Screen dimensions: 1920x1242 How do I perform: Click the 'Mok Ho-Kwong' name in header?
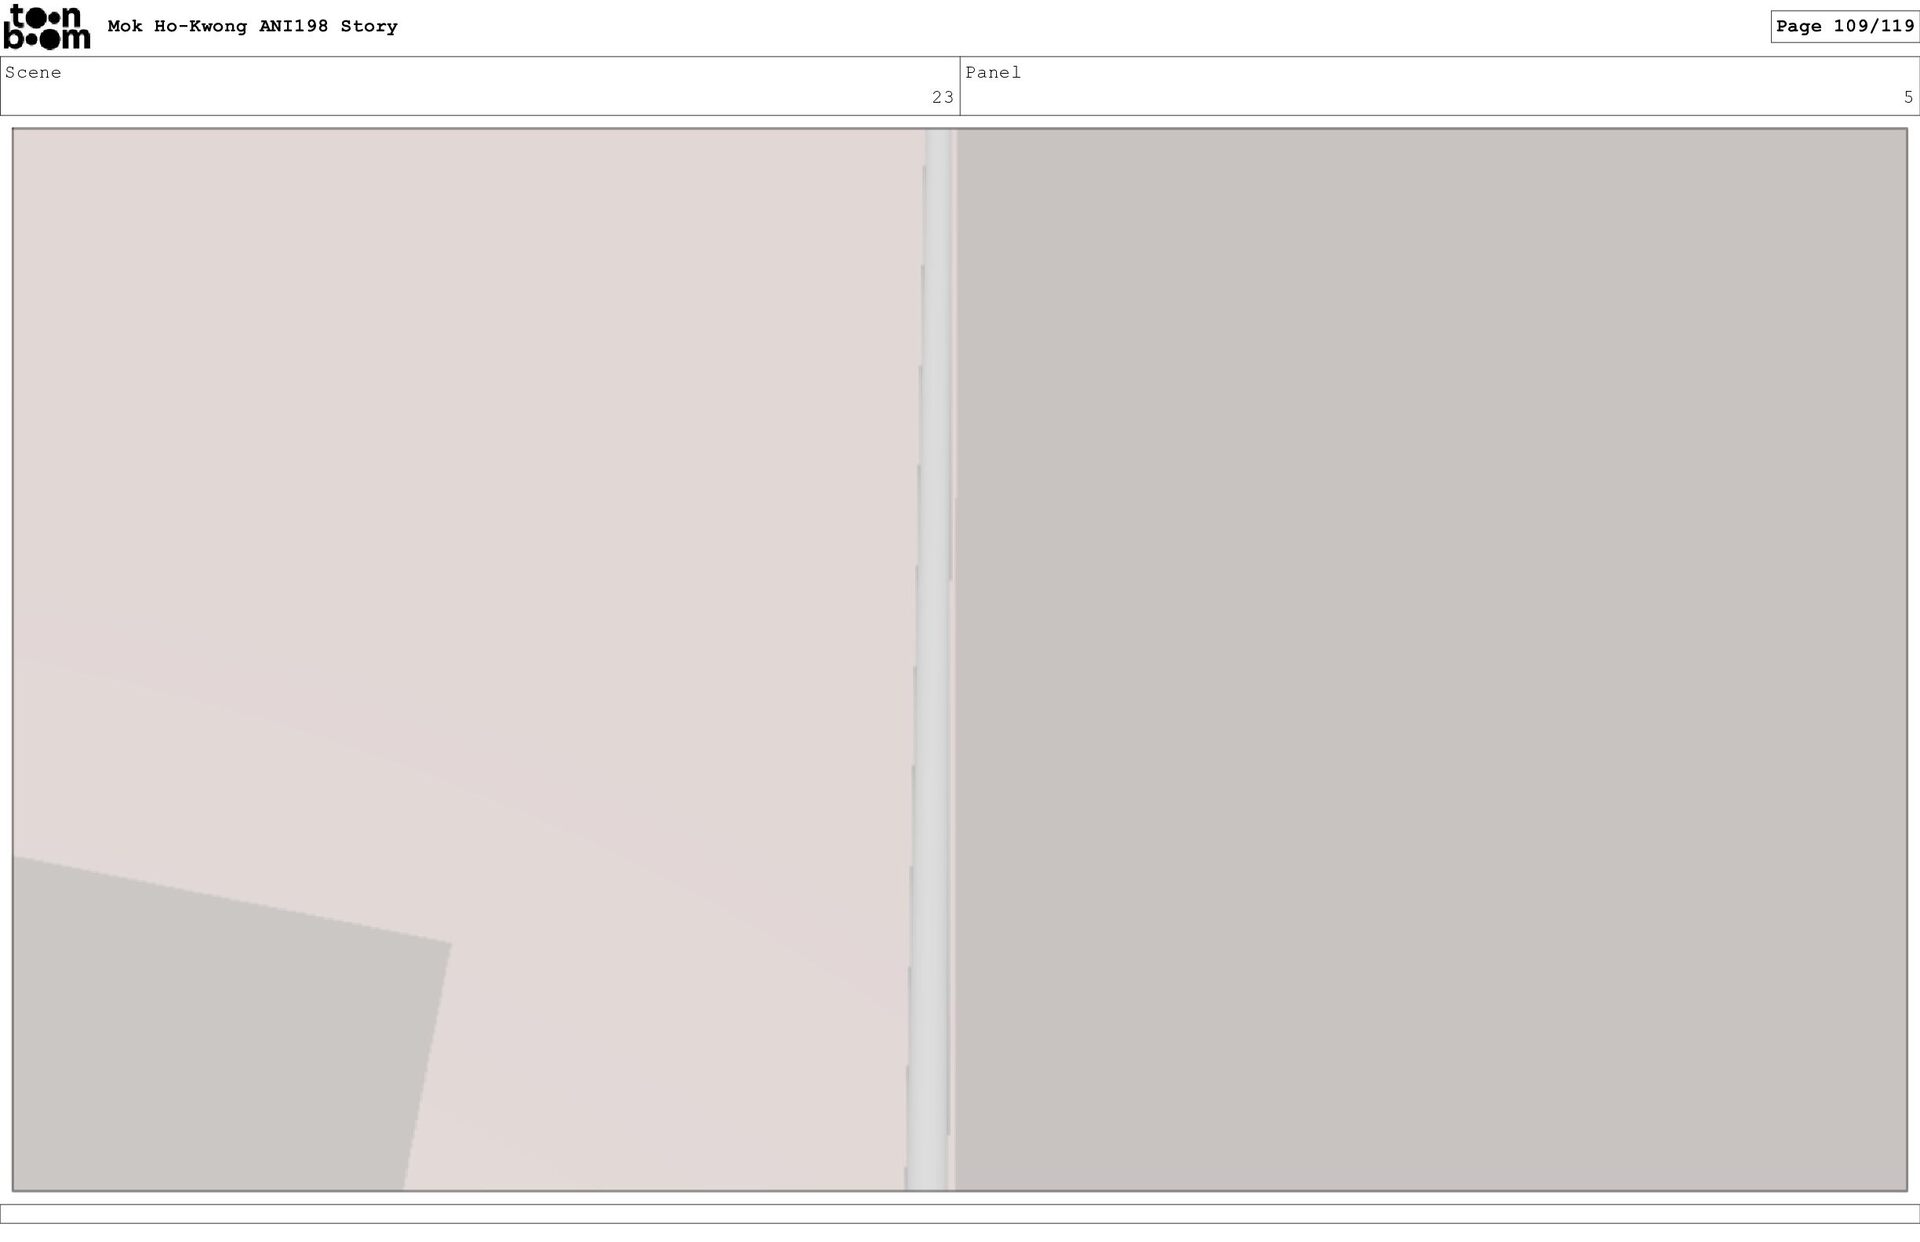click(x=177, y=26)
